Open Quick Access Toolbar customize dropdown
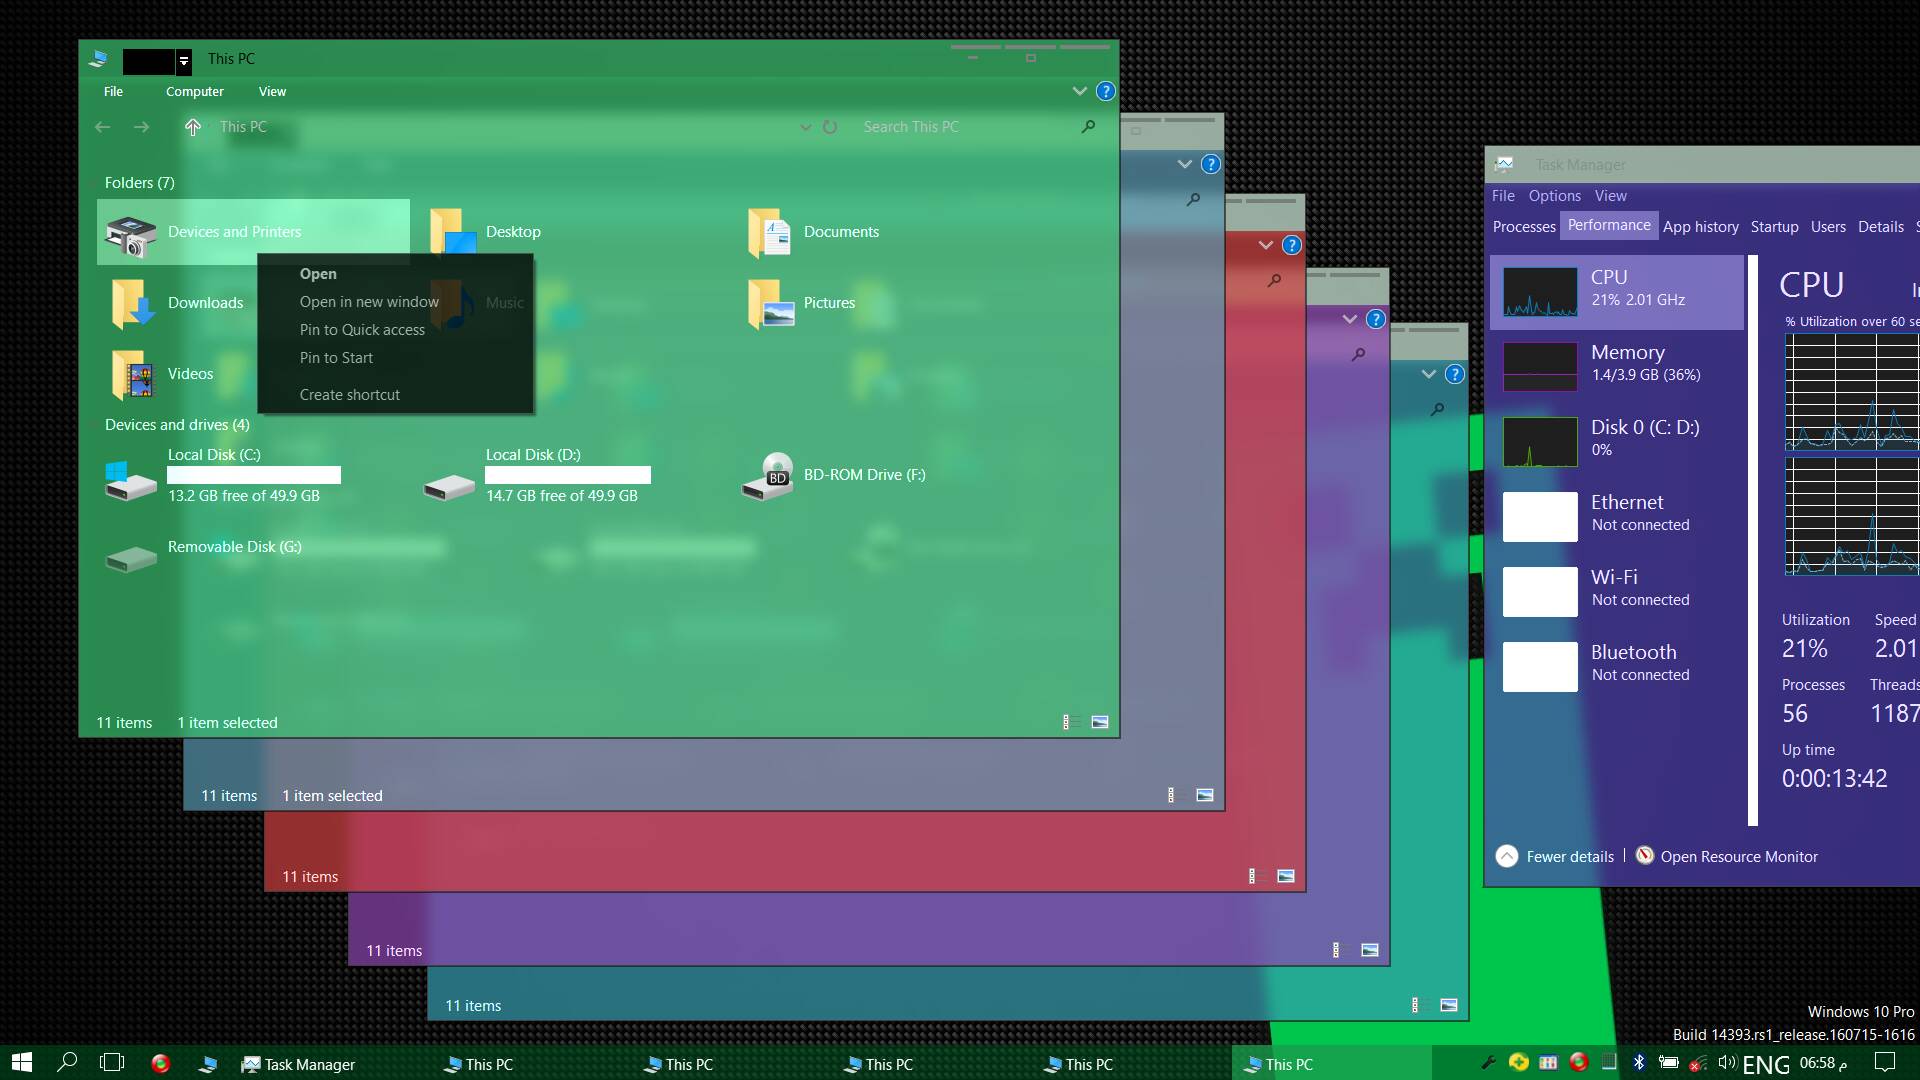1920x1080 pixels. tap(184, 61)
